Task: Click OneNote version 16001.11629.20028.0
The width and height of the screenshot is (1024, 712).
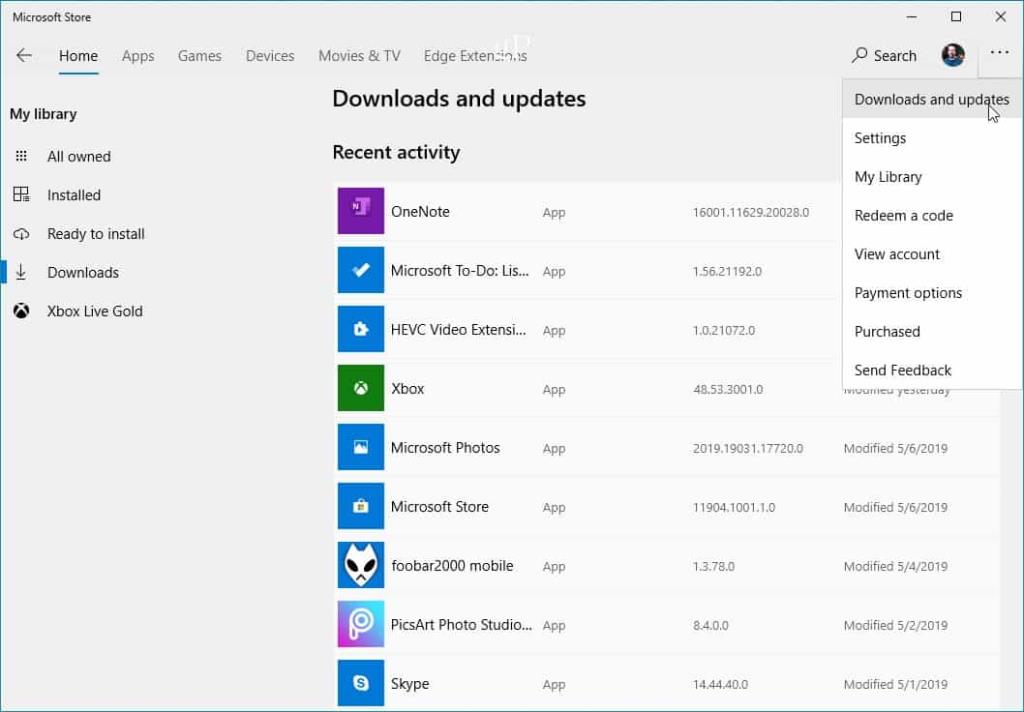Action: tap(751, 212)
